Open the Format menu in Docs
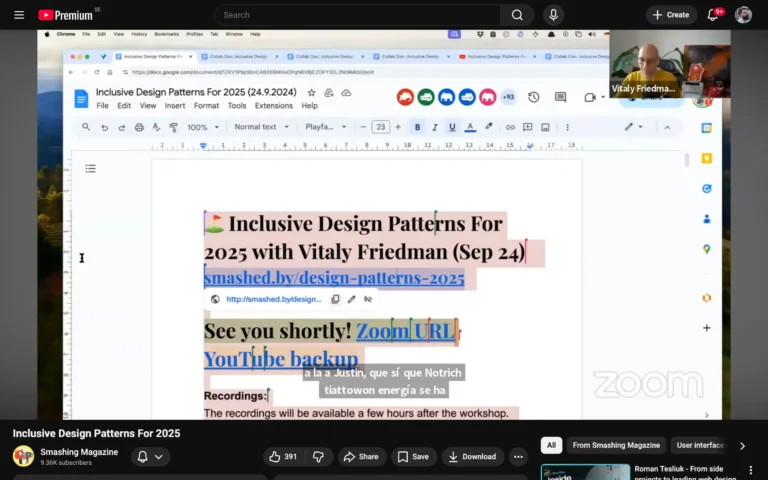This screenshot has height=480, width=768. [206, 105]
